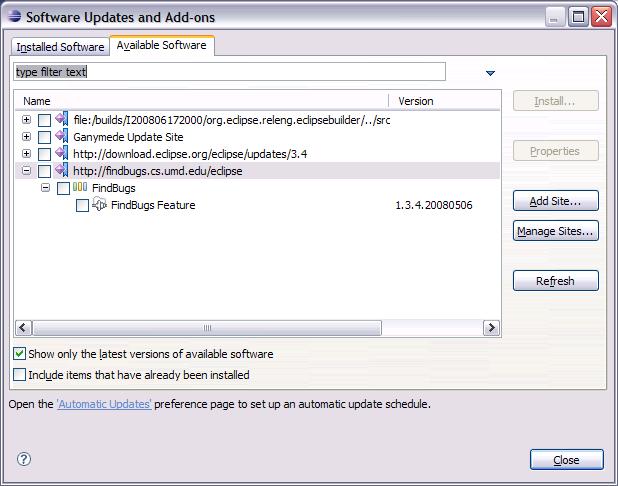Click the scroll left arrow of the list

pyautogui.click(x=23, y=328)
